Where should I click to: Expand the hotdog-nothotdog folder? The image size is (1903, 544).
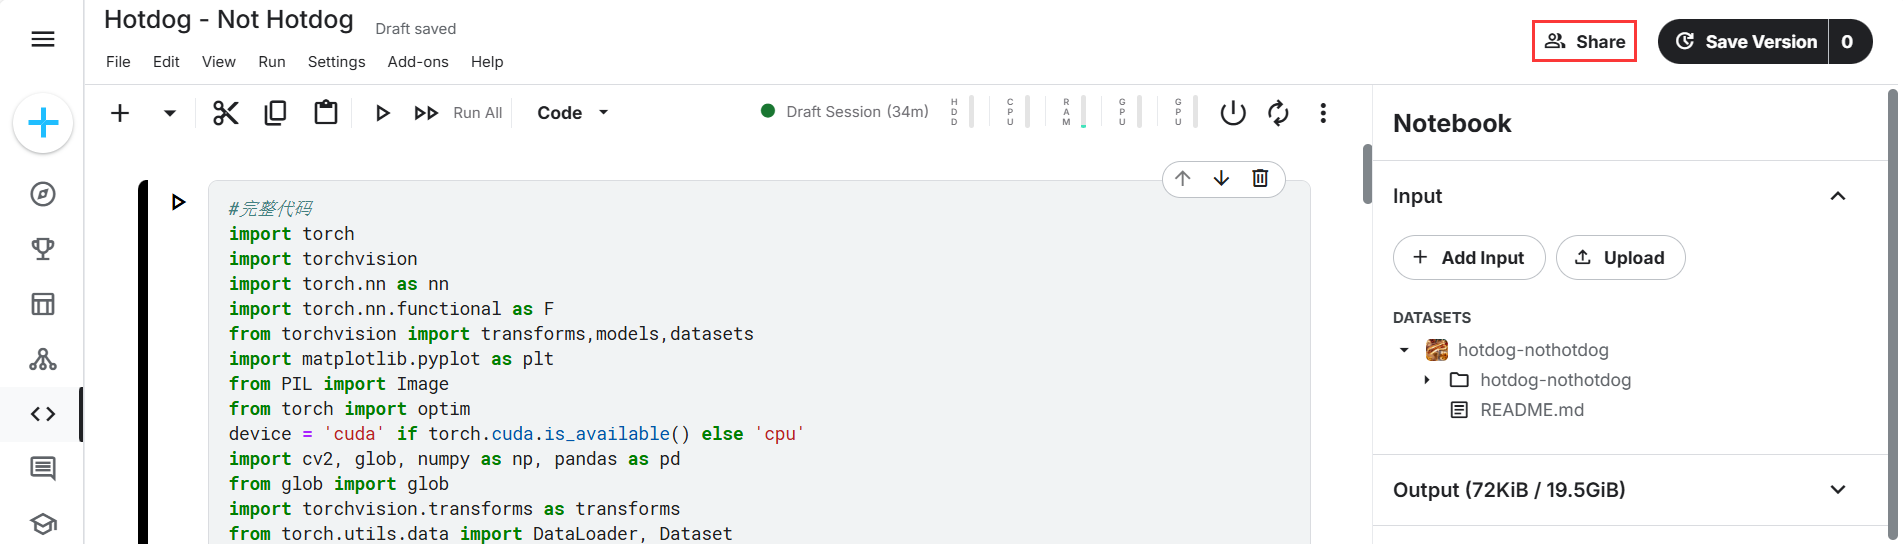[1427, 380]
